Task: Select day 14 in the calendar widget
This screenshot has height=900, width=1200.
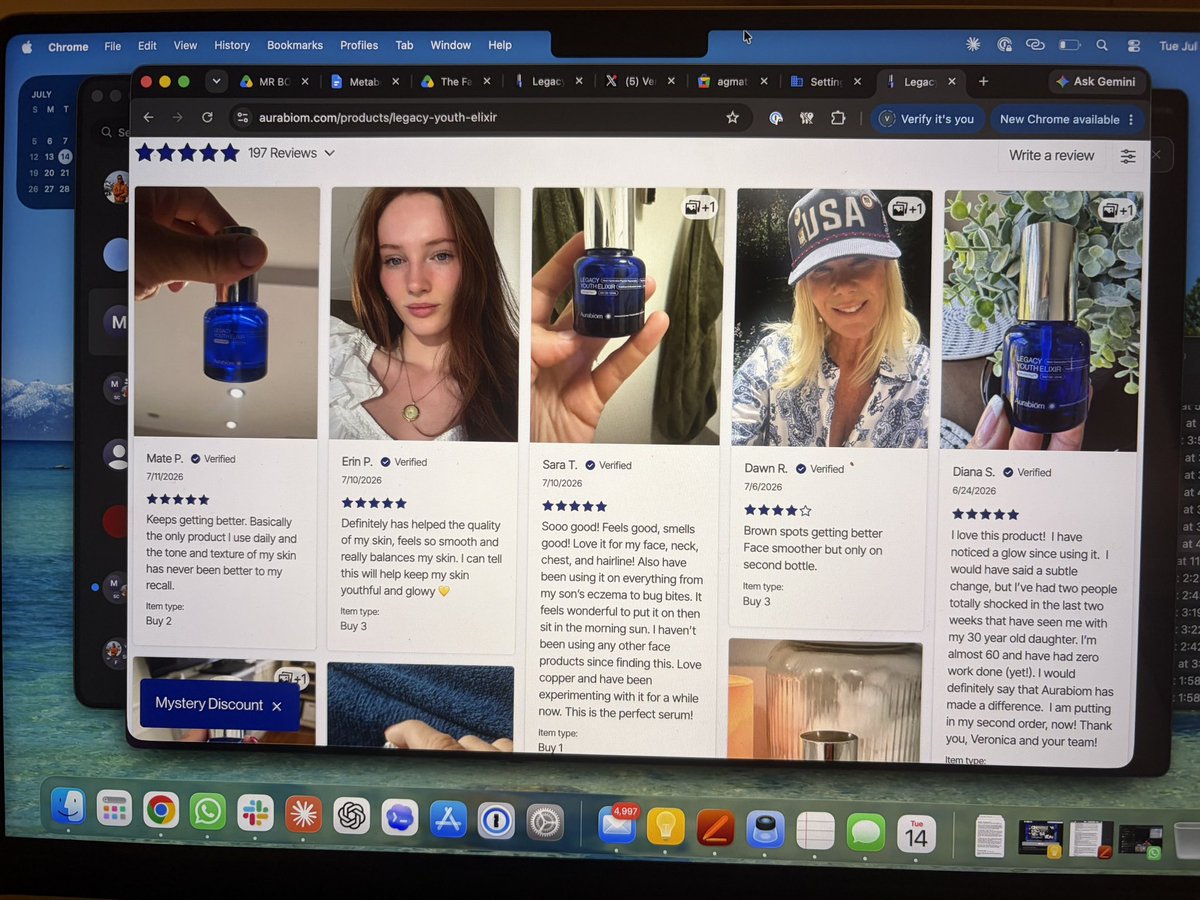Action: pyautogui.click(x=64, y=156)
